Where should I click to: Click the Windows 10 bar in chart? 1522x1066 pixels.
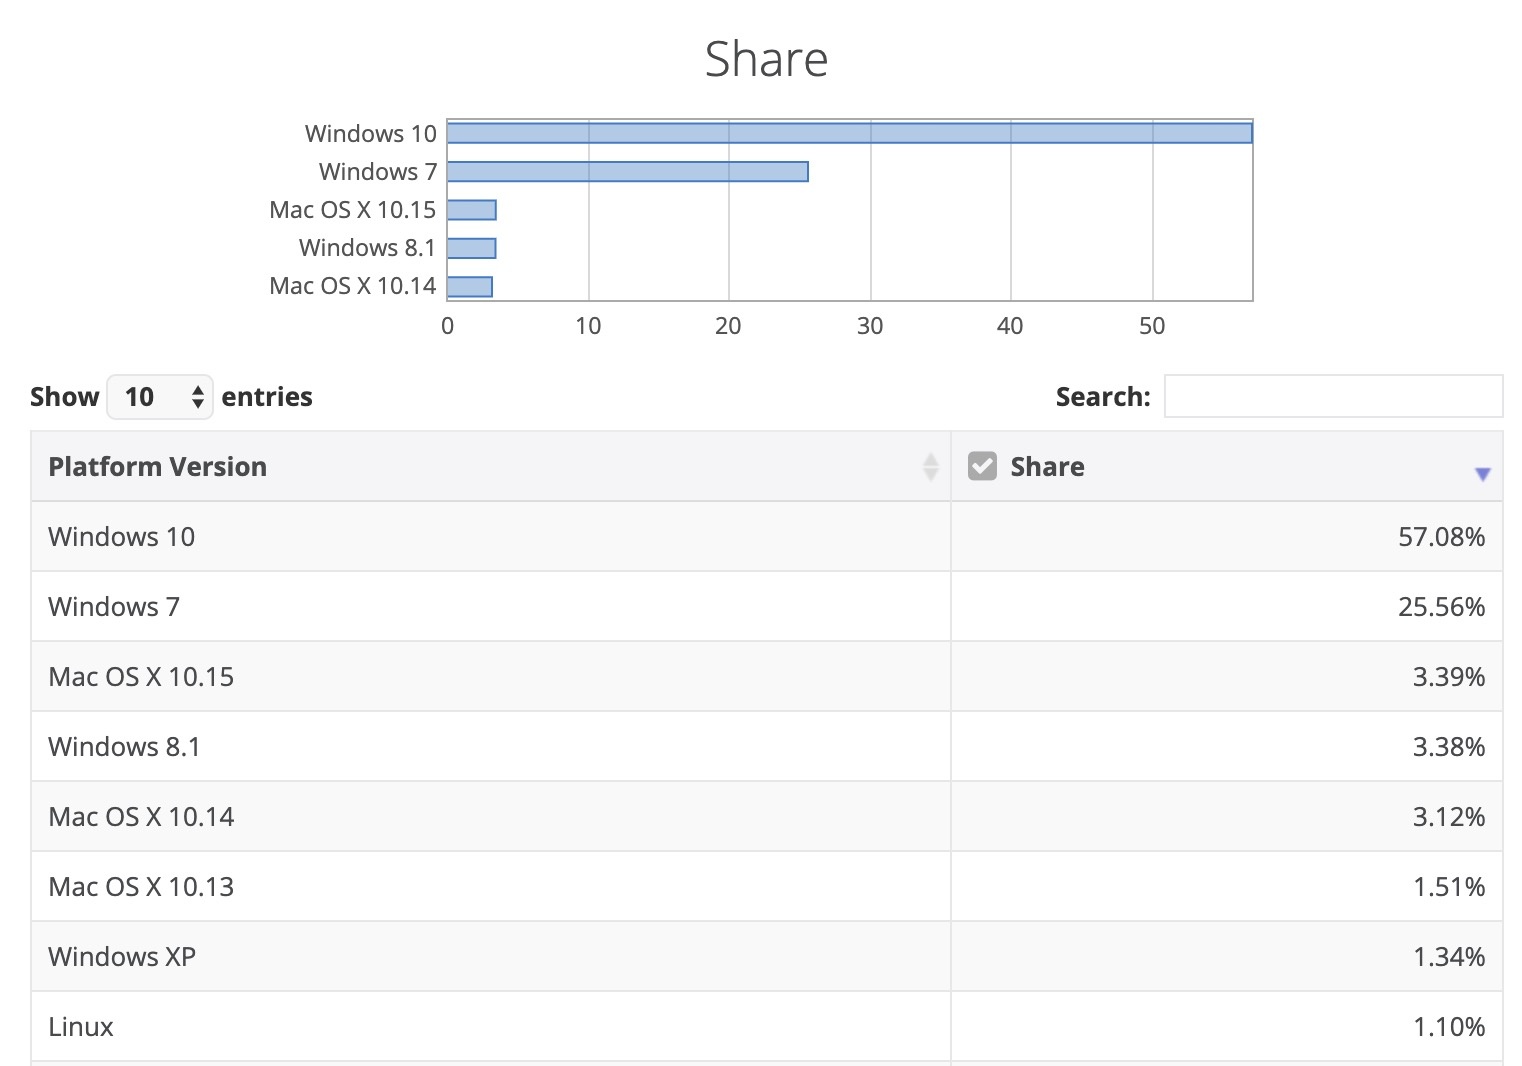coord(848,133)
